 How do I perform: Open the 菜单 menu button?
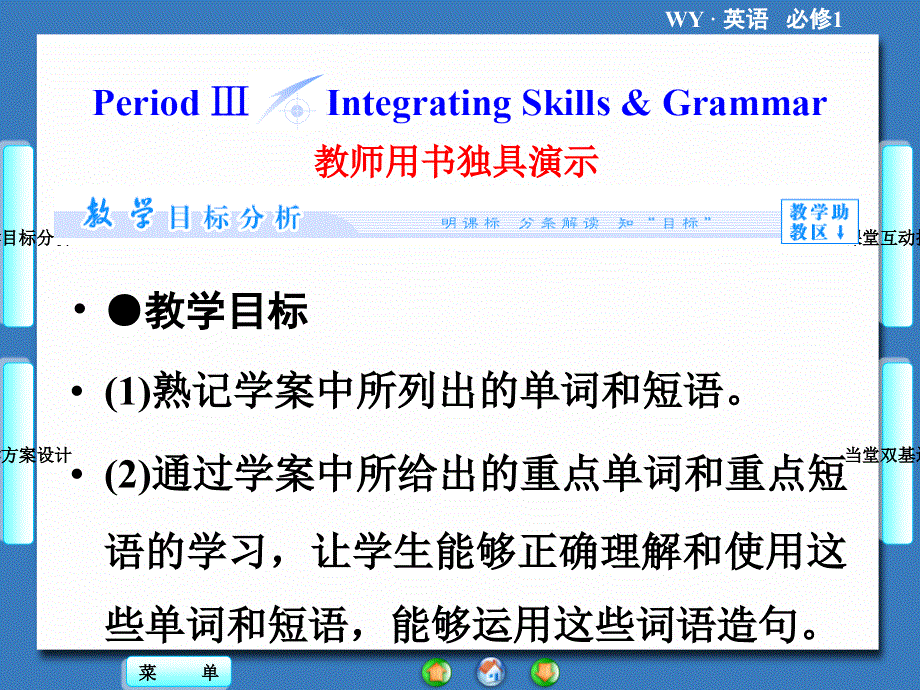pos(178,673)
